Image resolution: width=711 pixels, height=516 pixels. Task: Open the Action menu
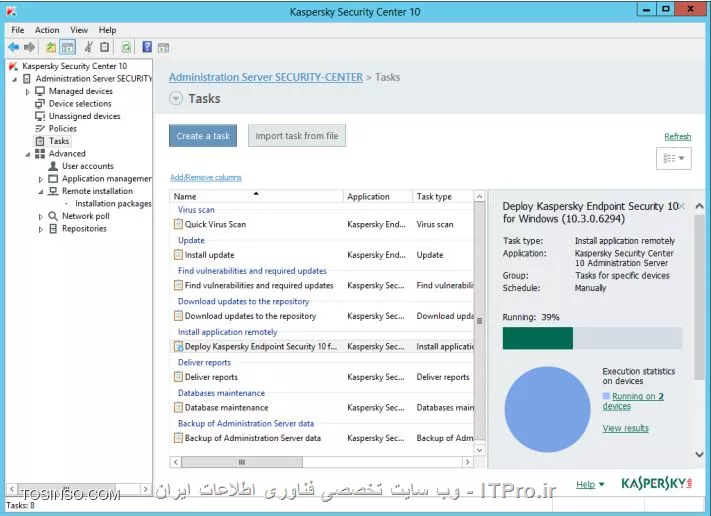click(x=47, y=30)
